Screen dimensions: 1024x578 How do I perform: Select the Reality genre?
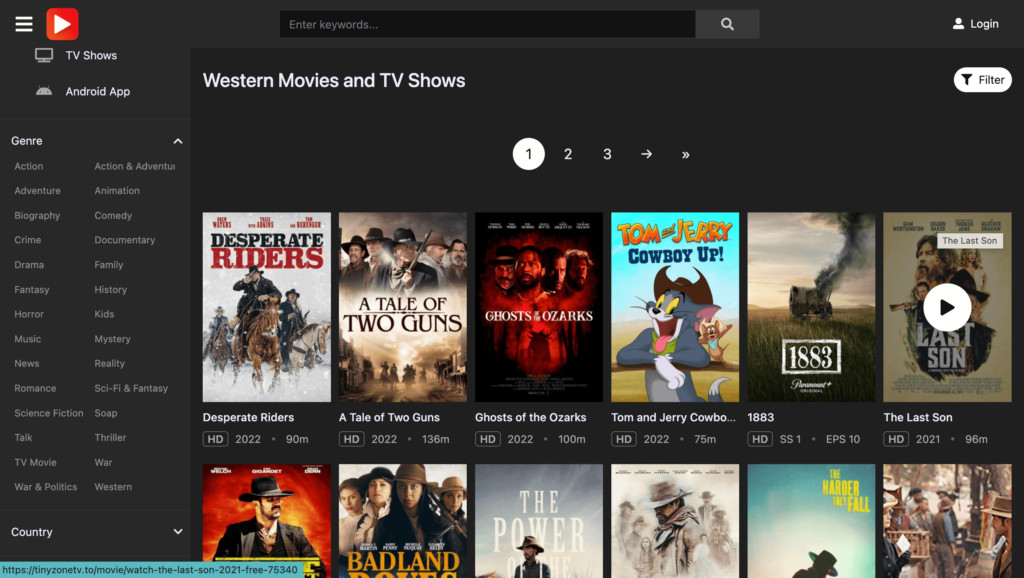[x=109, y=363]
